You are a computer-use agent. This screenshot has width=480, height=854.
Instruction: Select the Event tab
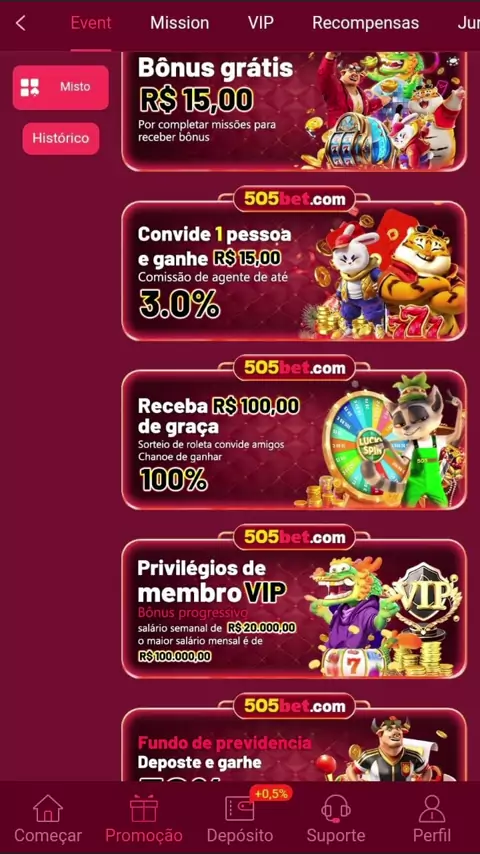tap(91, 23)
